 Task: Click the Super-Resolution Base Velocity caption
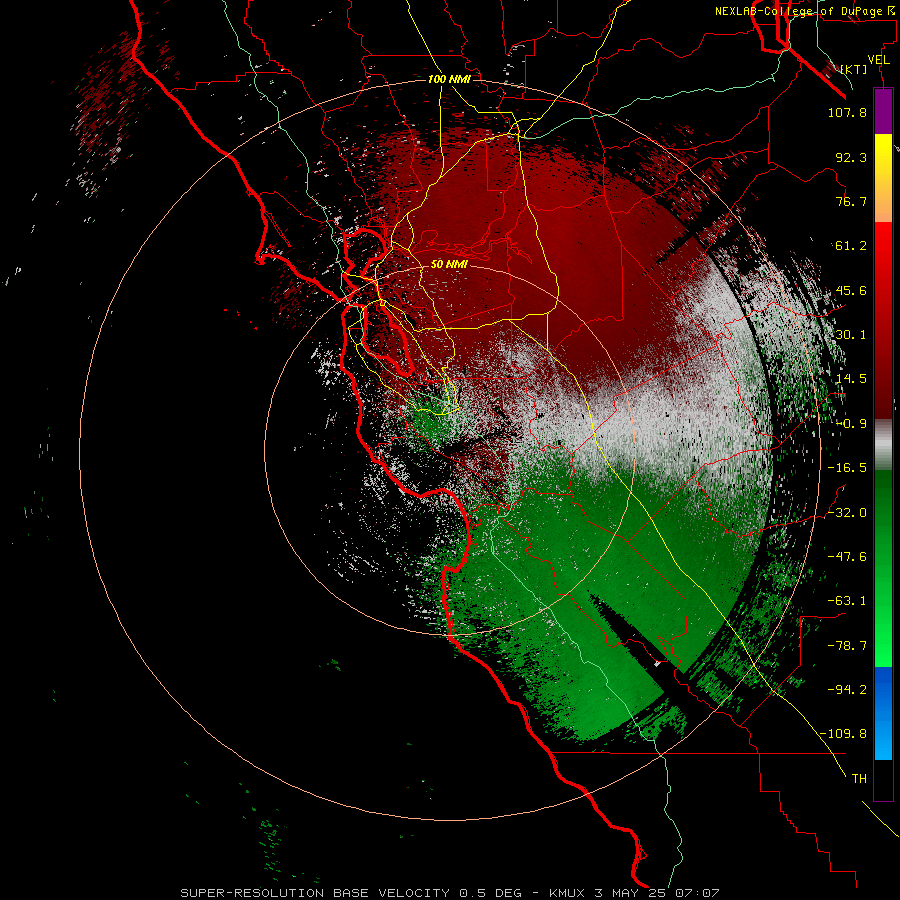(x=449, y=893)
